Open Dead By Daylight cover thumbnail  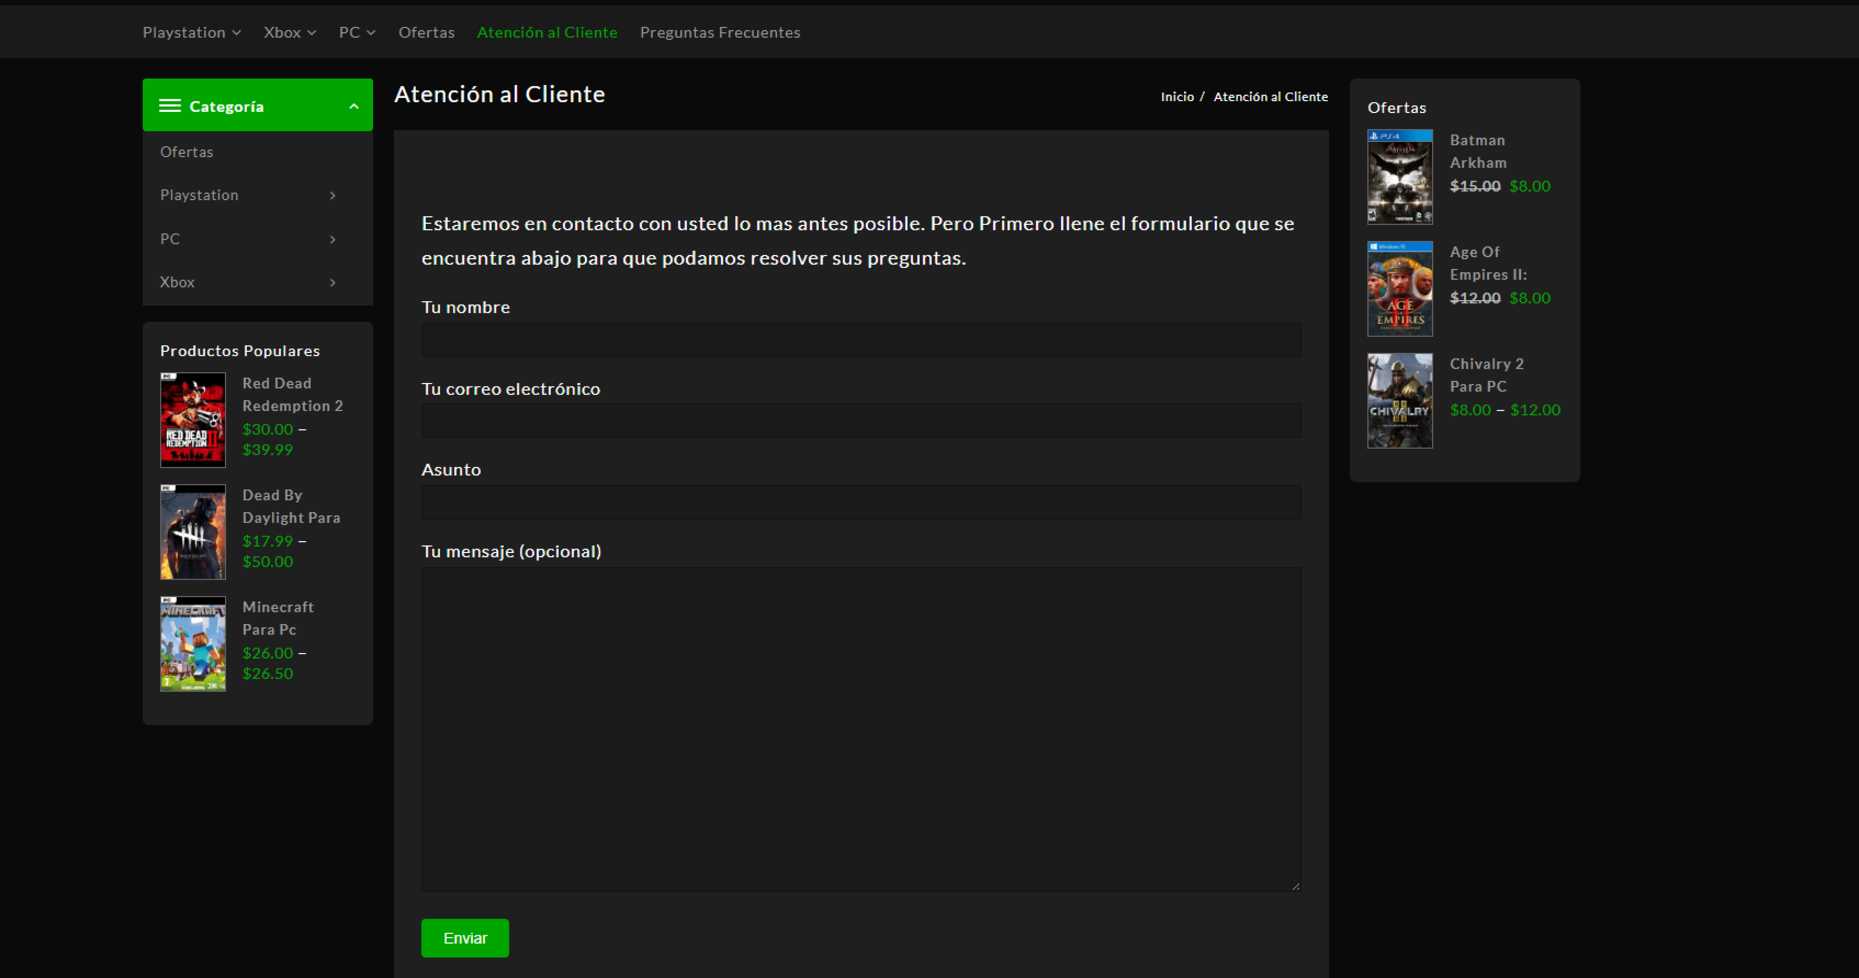pyautogui.click(x=193, y=532)
